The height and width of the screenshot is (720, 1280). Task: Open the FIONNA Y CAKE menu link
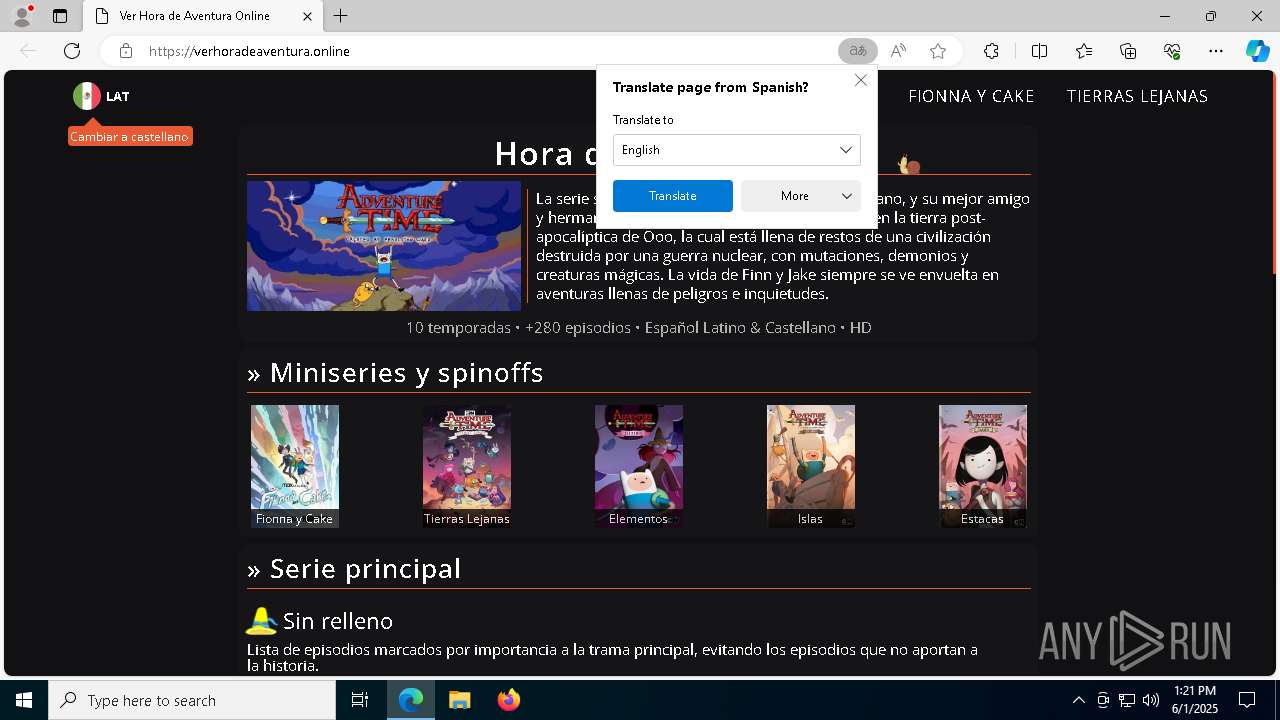click(971, 96)
